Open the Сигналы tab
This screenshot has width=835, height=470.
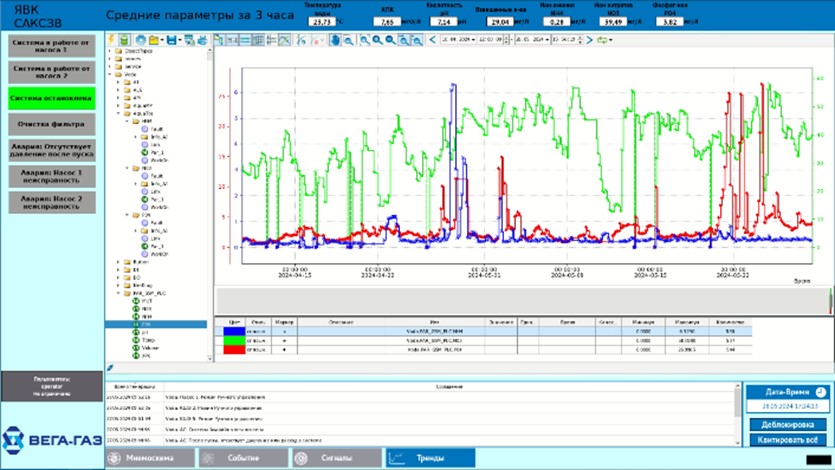335,458
